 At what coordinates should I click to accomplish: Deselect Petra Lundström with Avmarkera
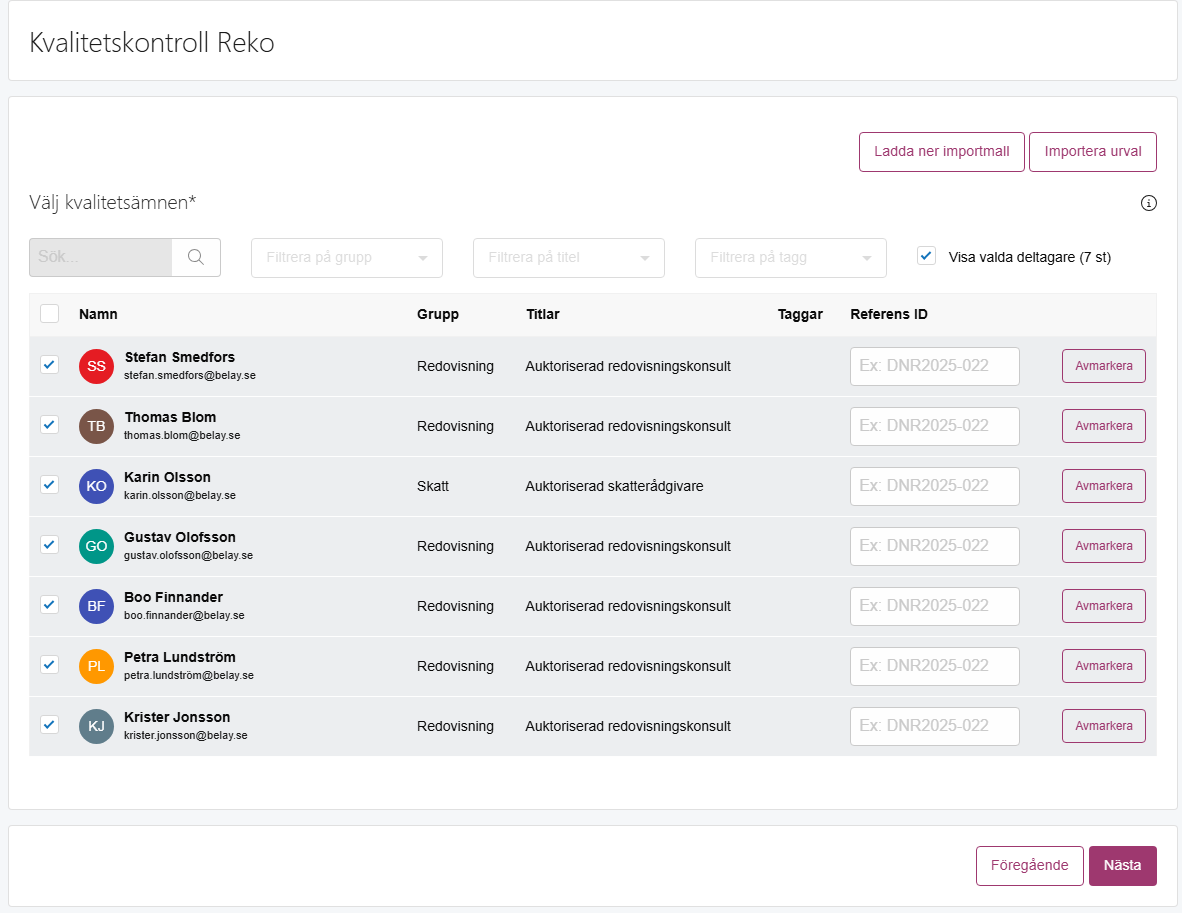pos(1104,666)
